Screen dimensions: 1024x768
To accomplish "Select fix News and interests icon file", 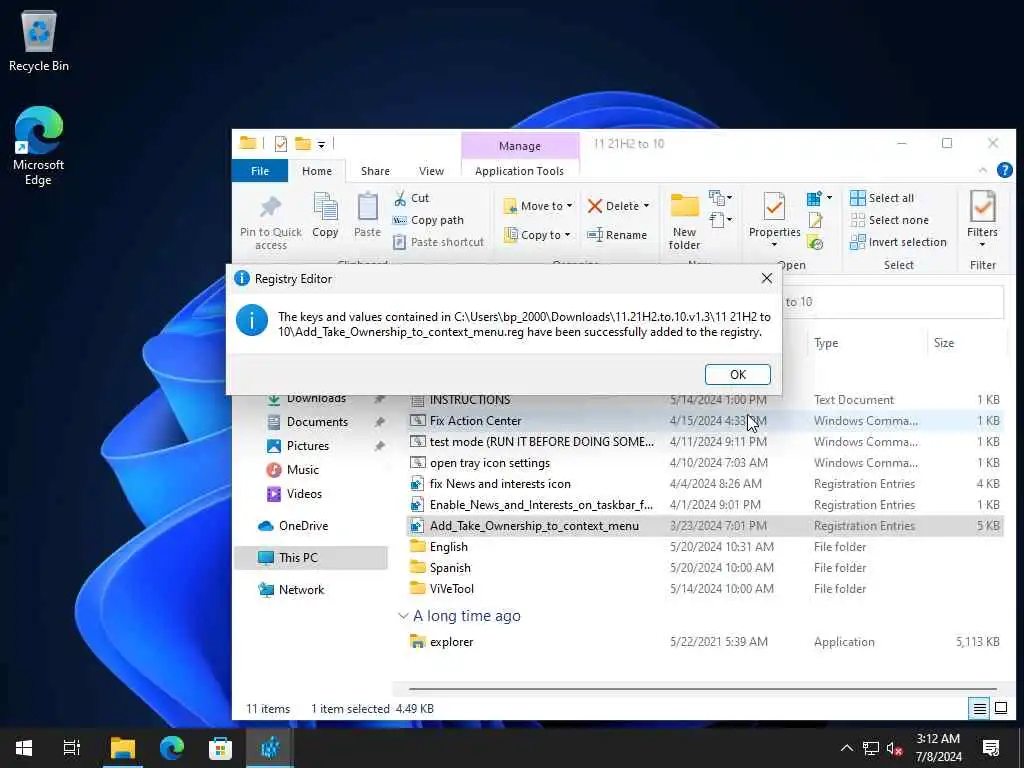I will click(705, 484).
